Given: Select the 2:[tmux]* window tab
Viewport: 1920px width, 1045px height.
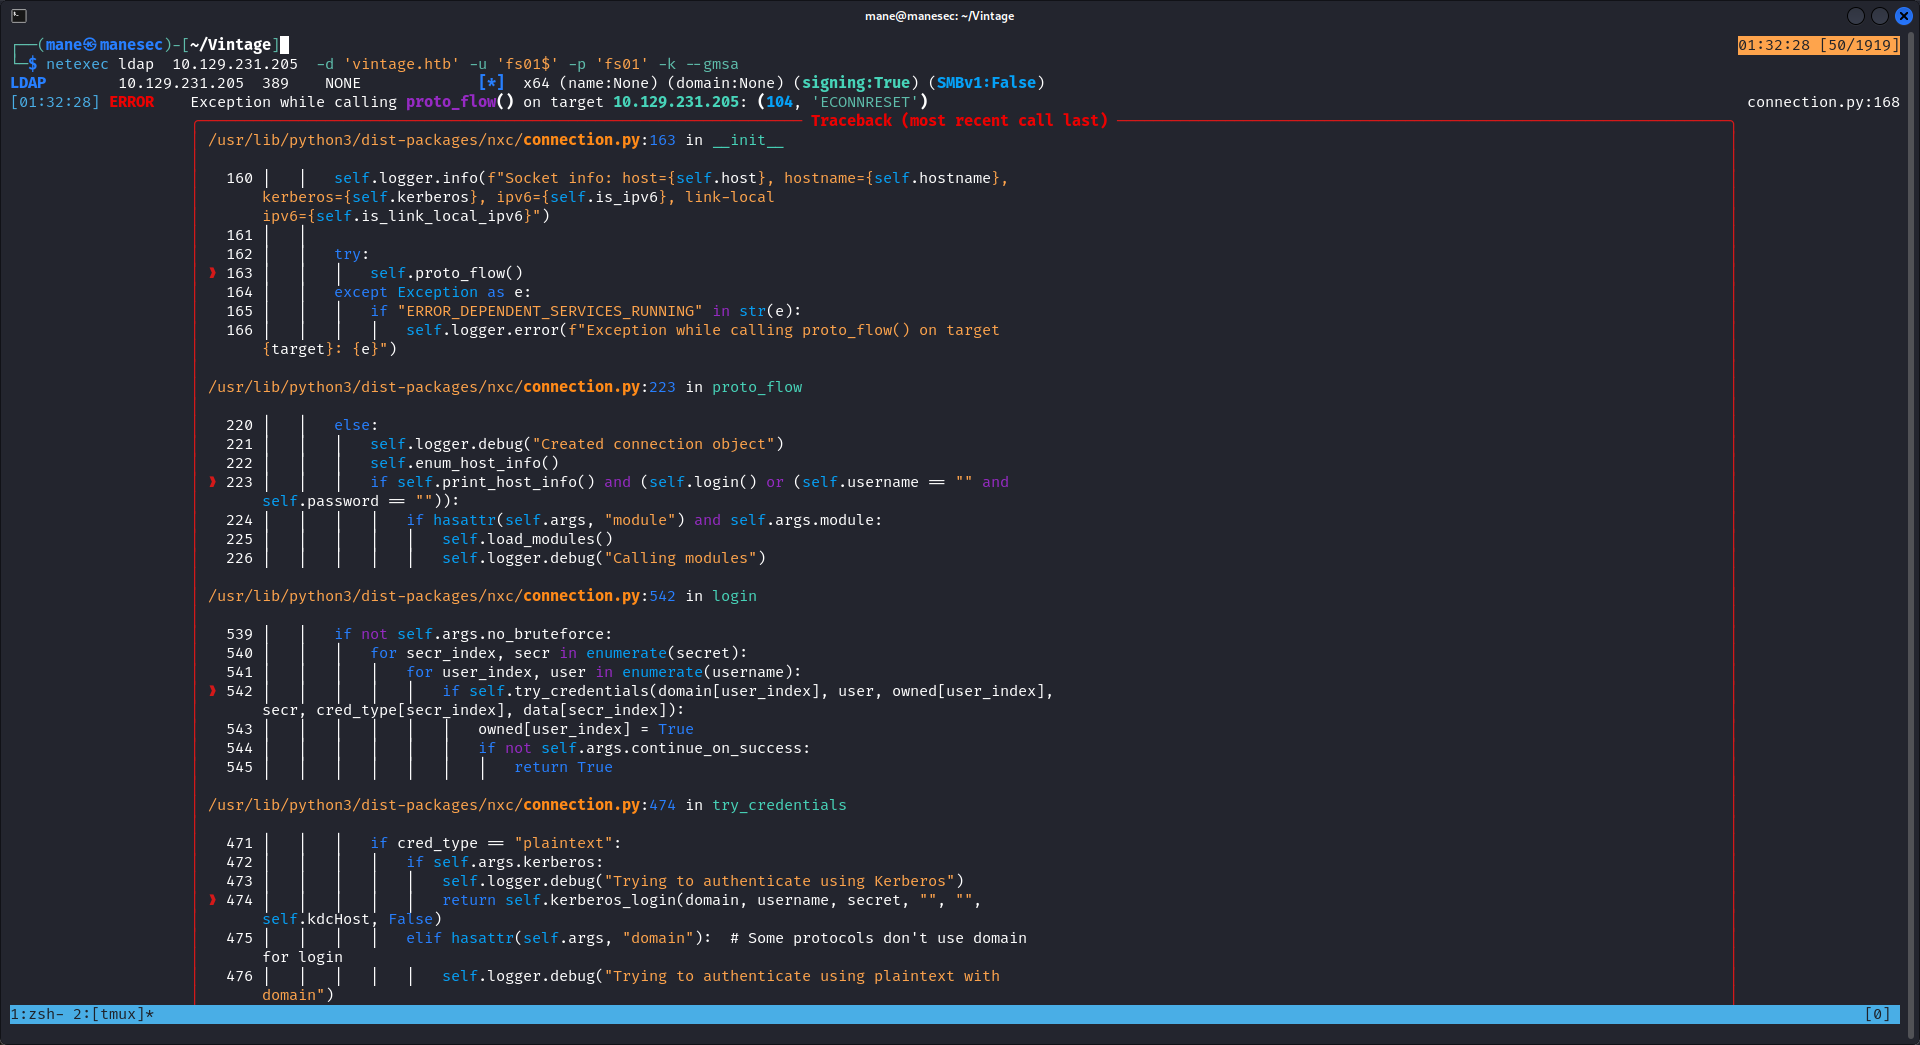Looking at the screenshot, I should [x=113, y=1014].
